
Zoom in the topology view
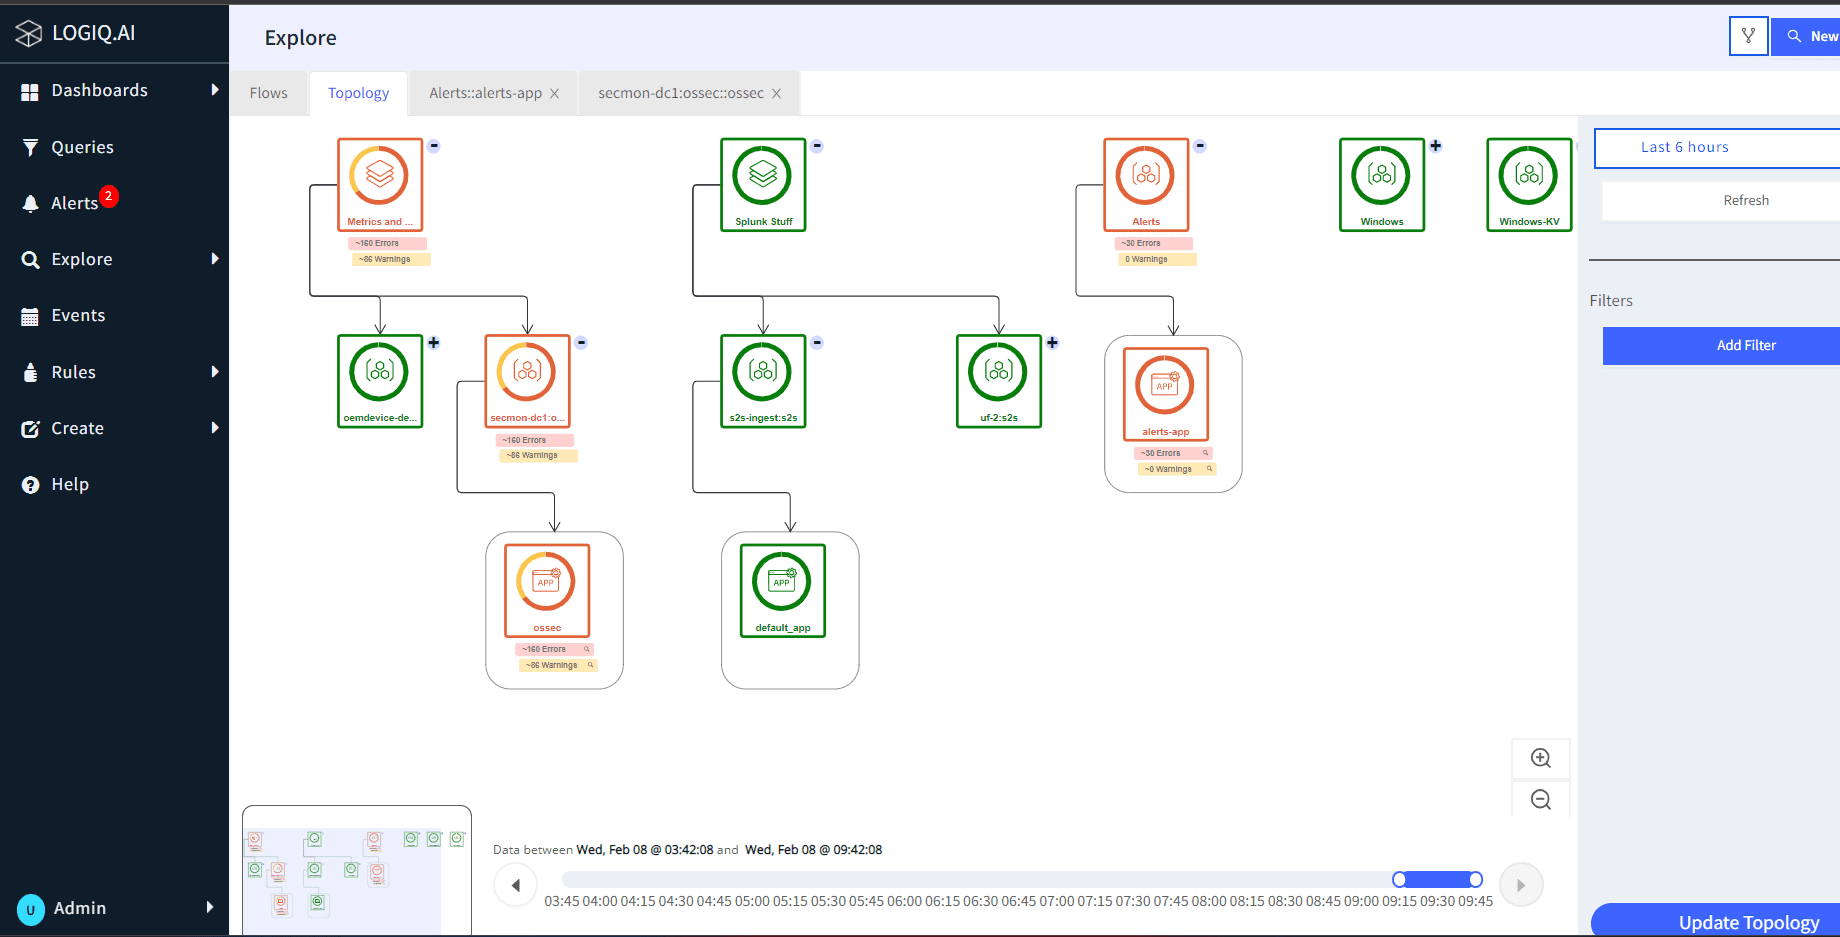coord(1541,758)
